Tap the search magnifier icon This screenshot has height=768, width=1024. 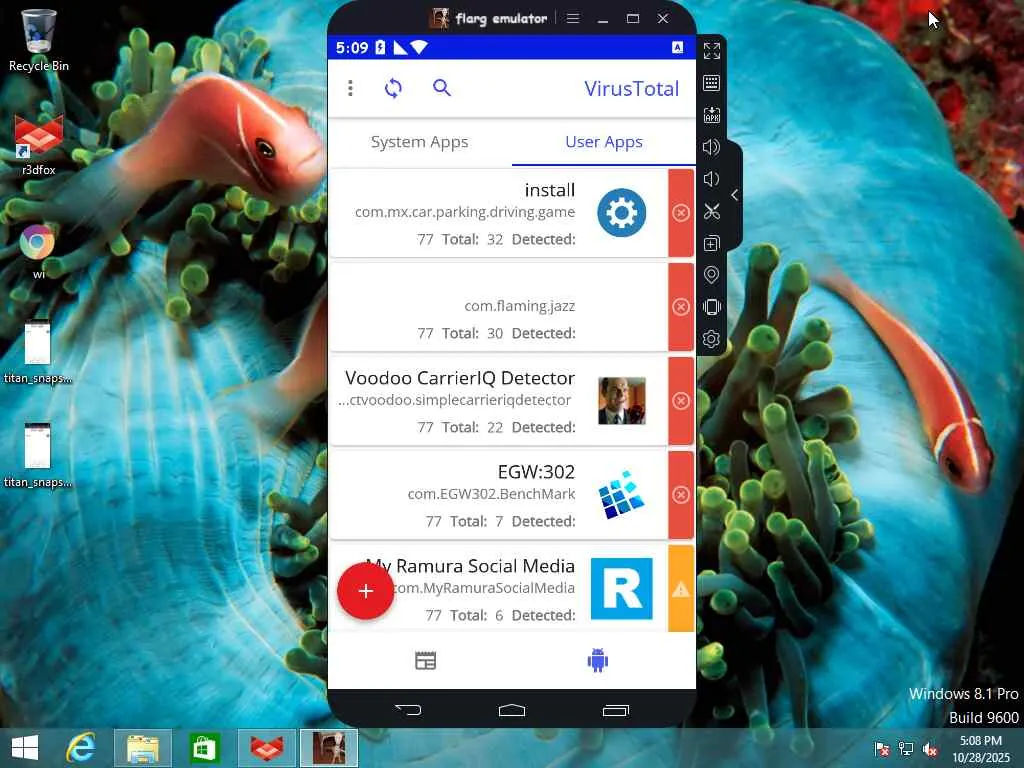(442, 88)
